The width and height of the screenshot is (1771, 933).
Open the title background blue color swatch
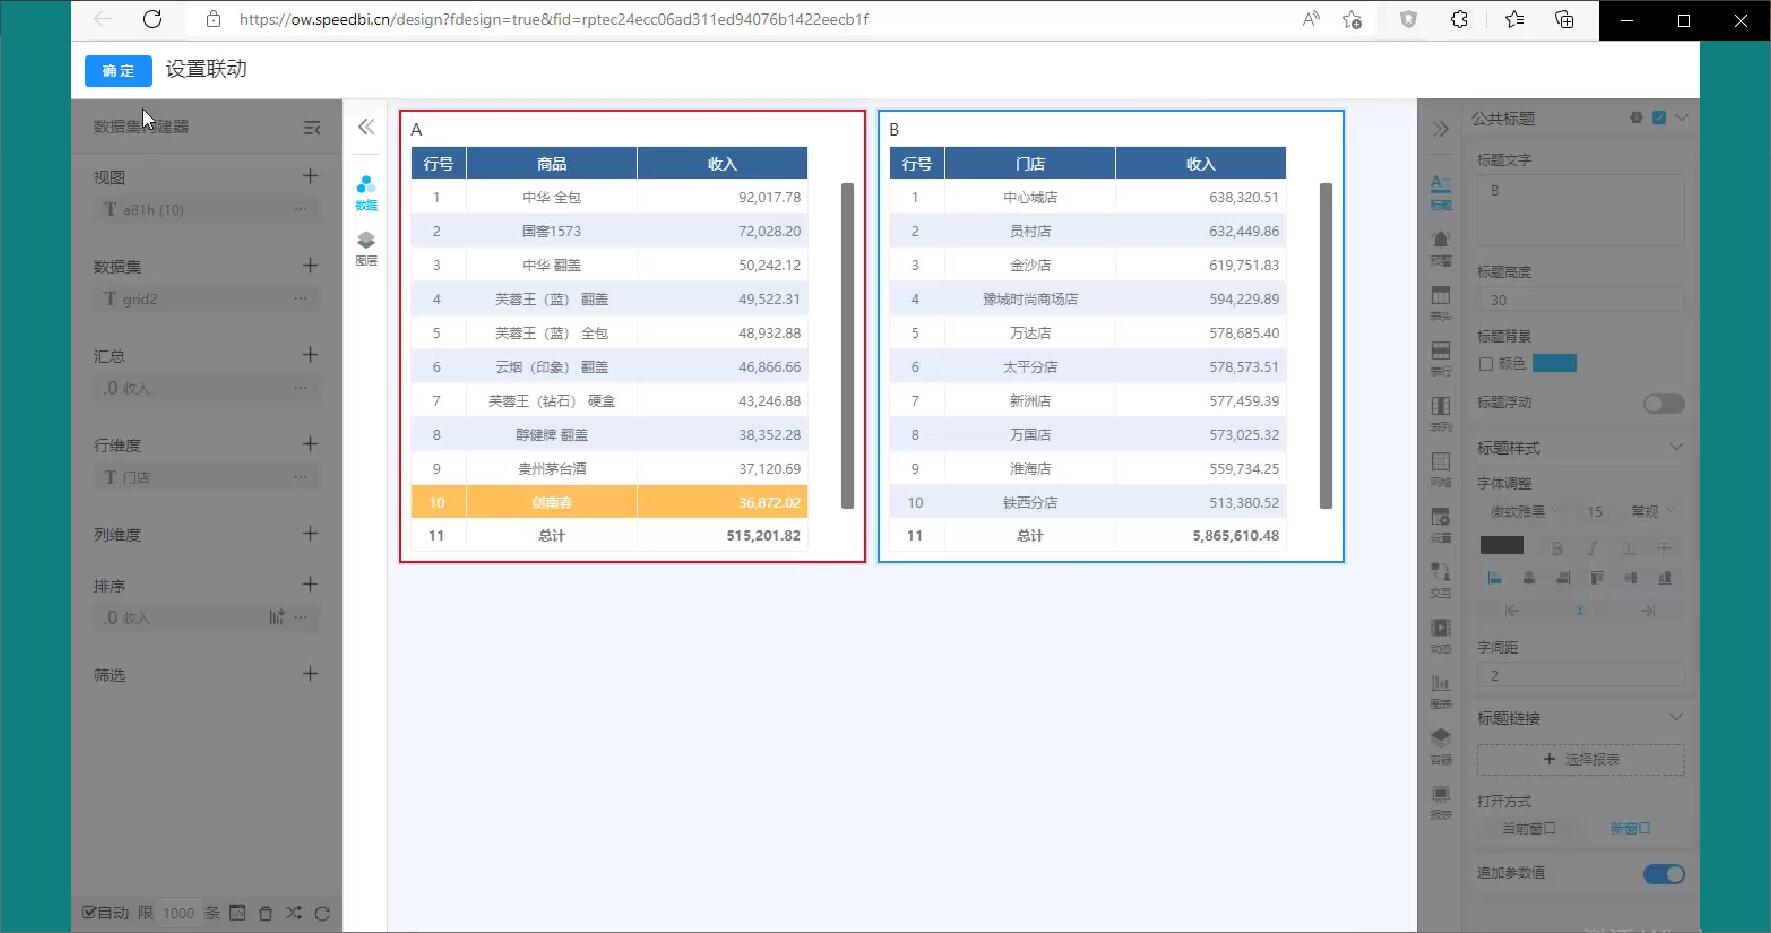click(x=1554, y=363)
